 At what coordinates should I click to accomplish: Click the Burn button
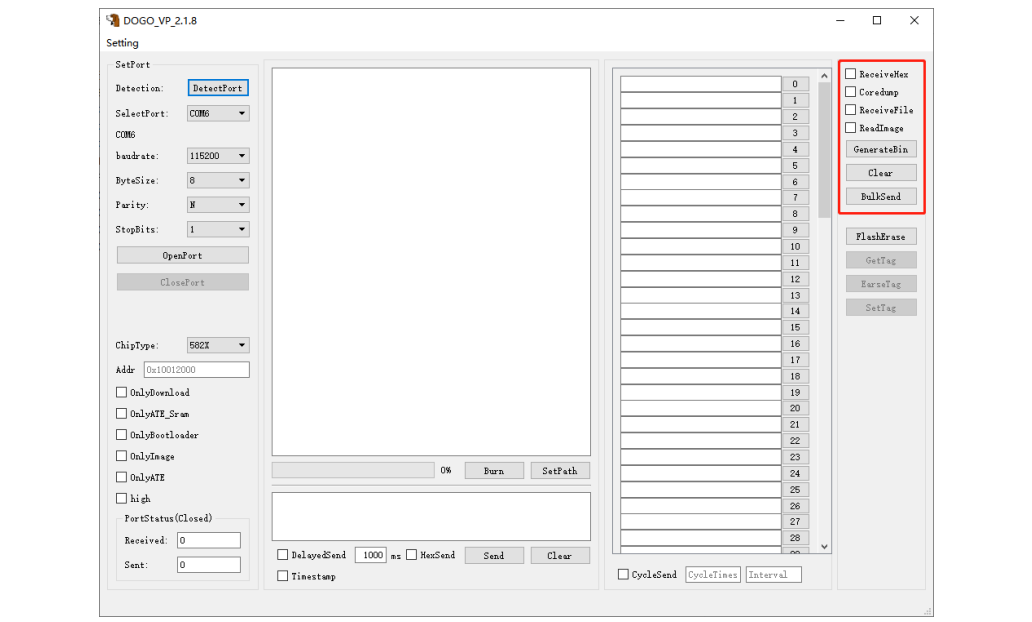pos(494,471)
